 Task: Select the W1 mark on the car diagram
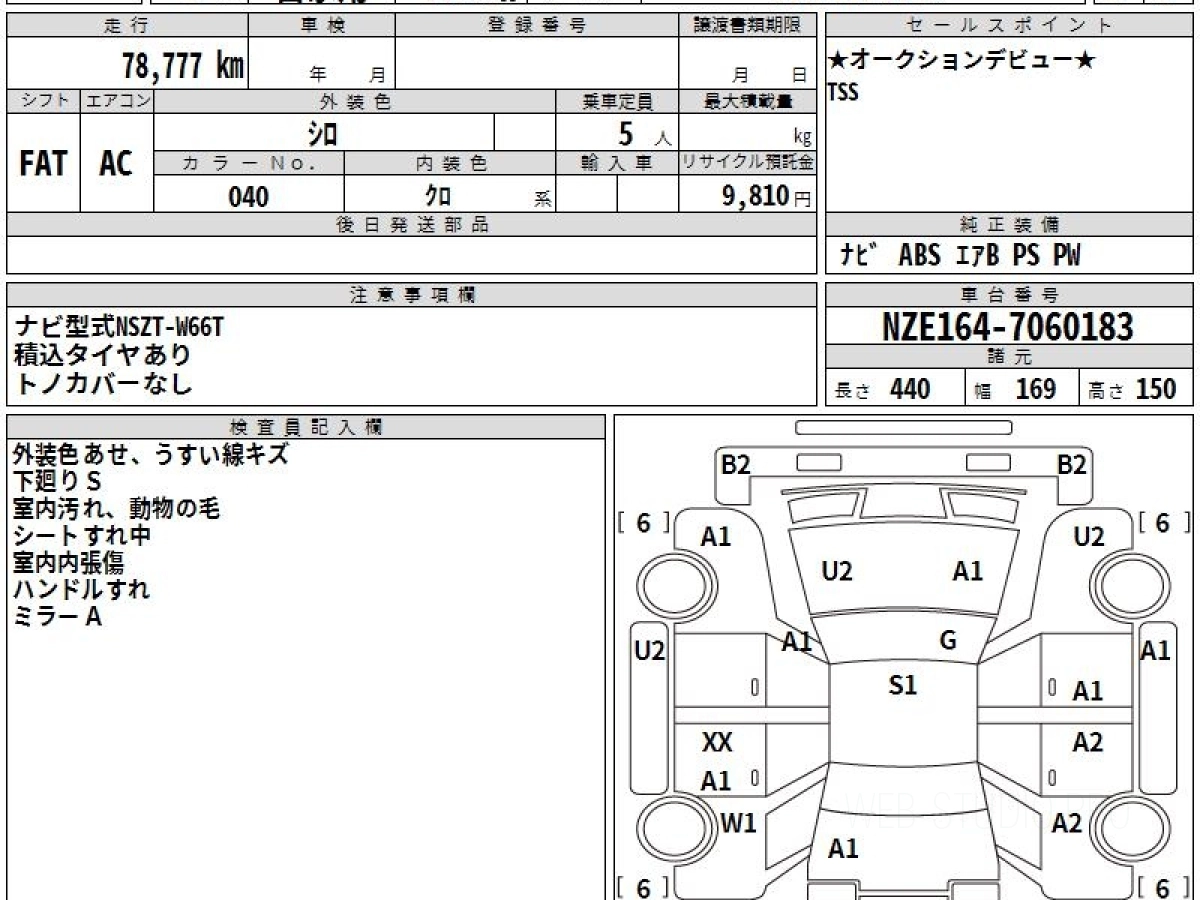[739, 823]
